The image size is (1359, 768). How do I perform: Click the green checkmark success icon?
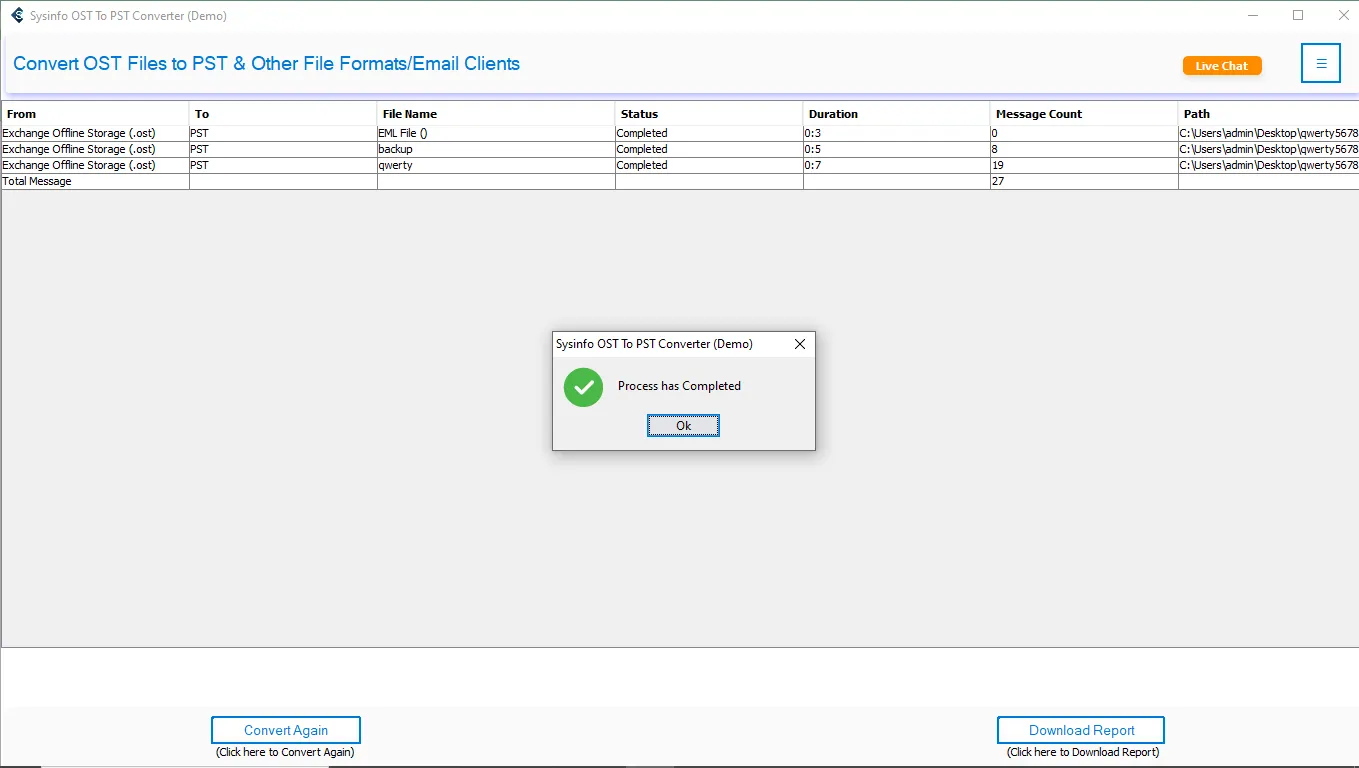(x=583, y=387)
